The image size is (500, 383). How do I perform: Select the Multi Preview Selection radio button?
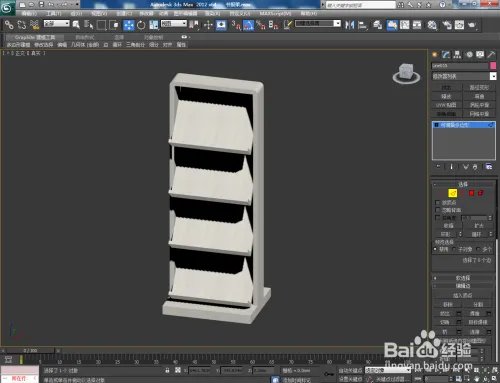478,249
